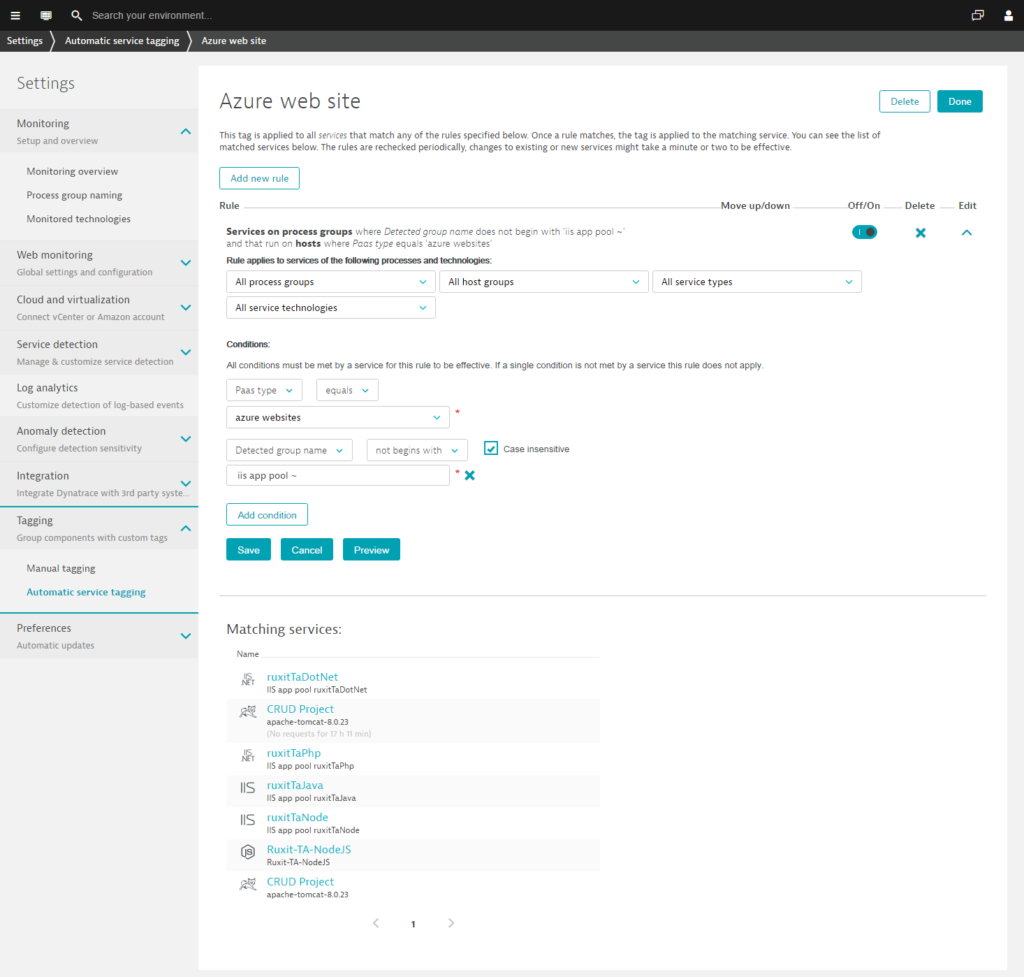Open the 'not begins with' operator dropdown
The image size is (1024, 977).
tap(417, 450)
